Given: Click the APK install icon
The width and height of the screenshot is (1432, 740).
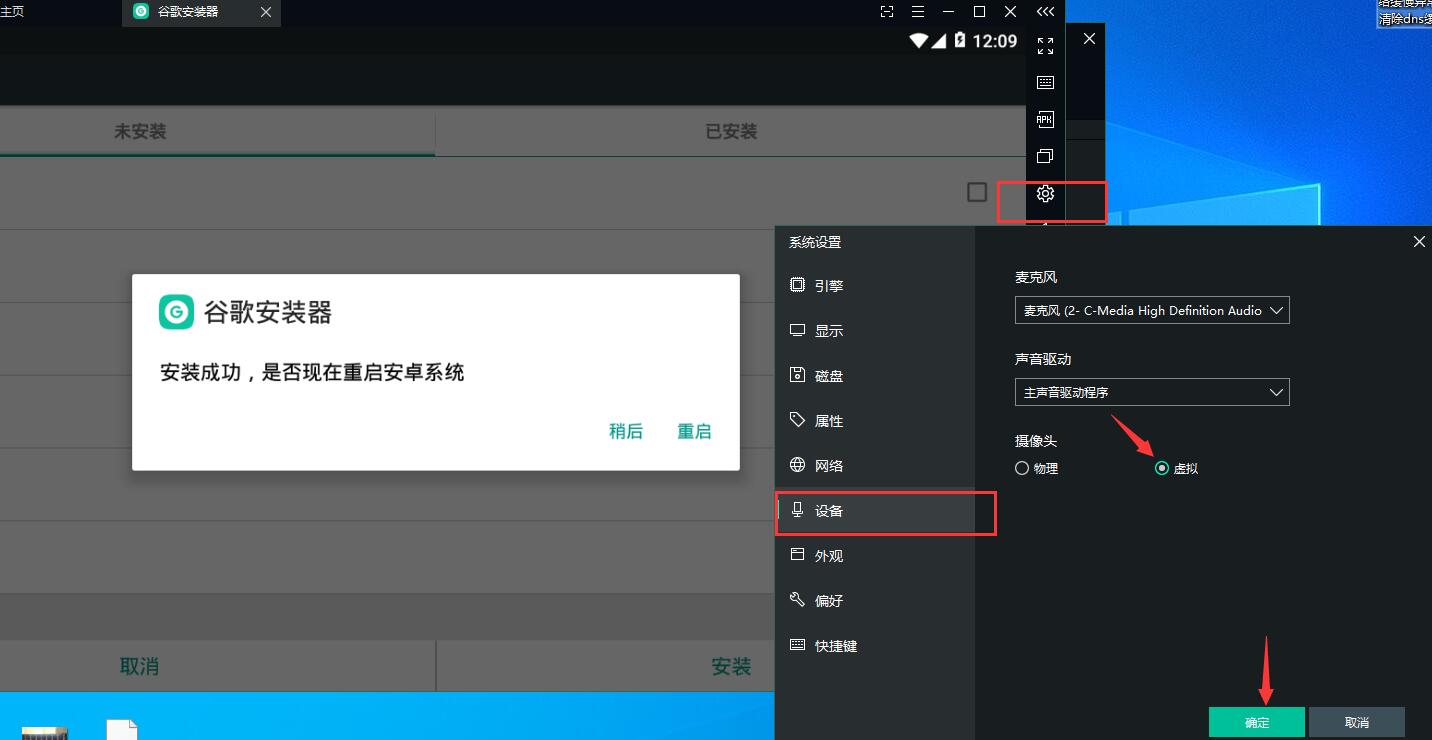Looking at the screenshot, I should (x=1045, y=119).
